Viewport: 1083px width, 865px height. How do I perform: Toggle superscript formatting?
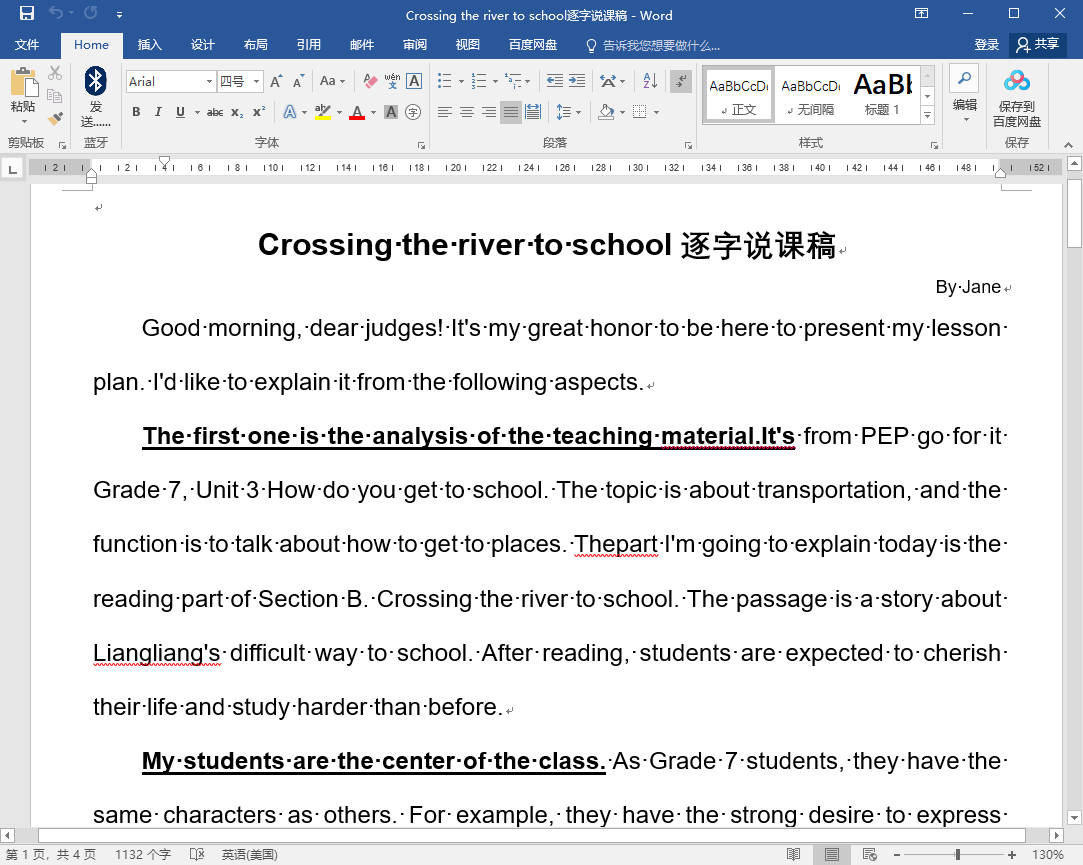coord(259,112)
